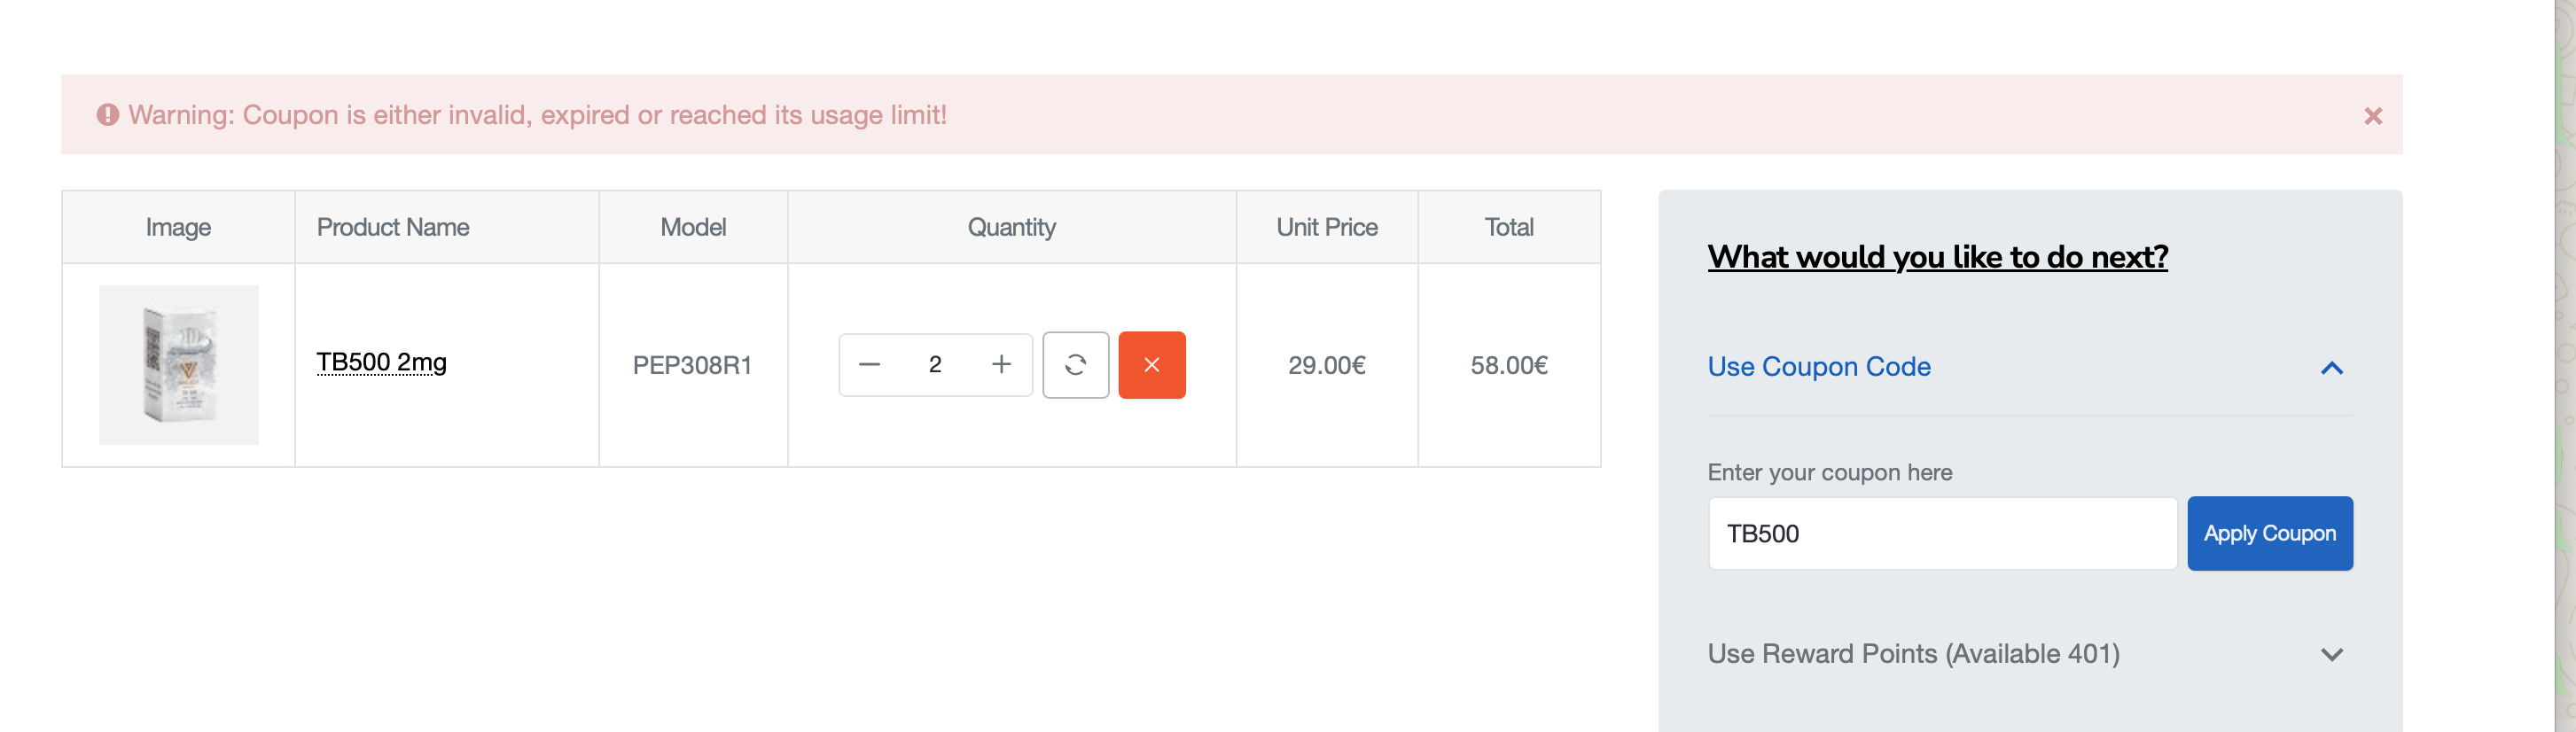Click the Quantity column header
The height and width of the screenshot is (732, 2576).
pyautogui.click(x=1011, y=228)
